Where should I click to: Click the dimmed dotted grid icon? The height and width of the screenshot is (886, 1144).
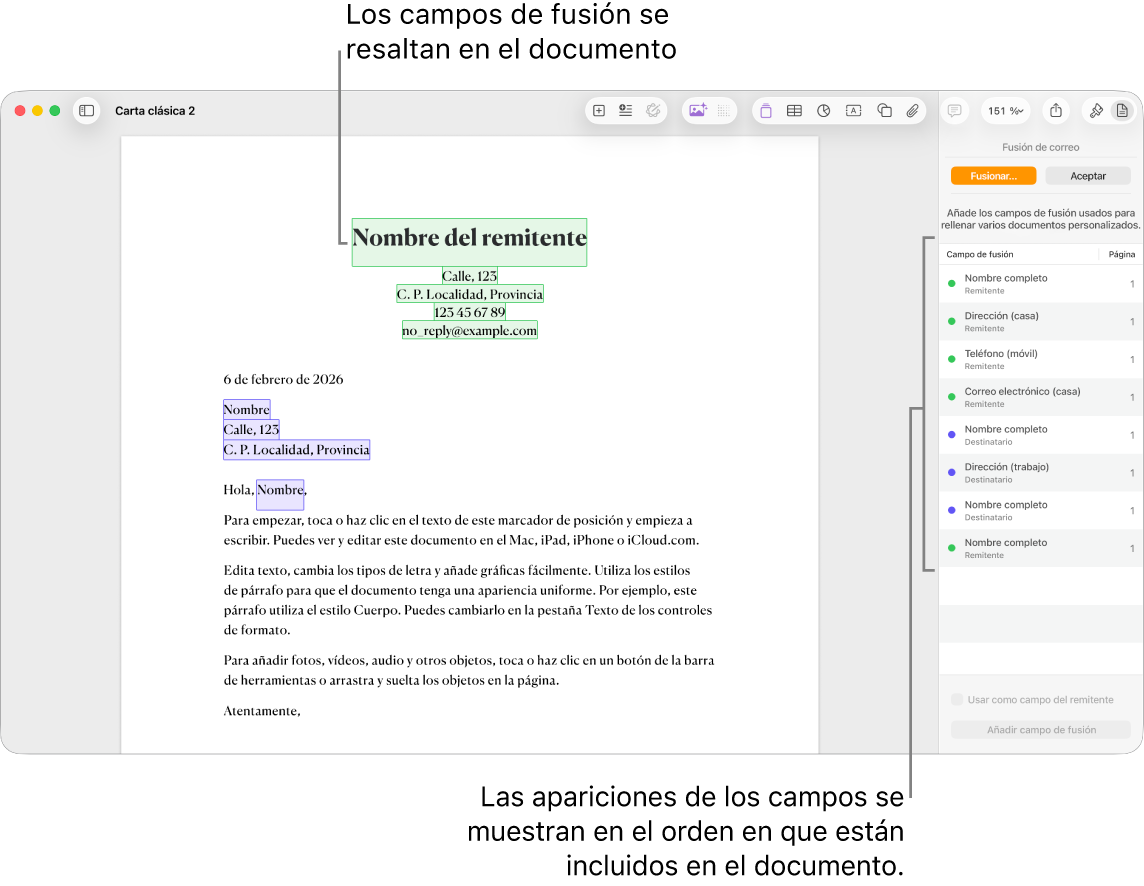pos(724,111)
